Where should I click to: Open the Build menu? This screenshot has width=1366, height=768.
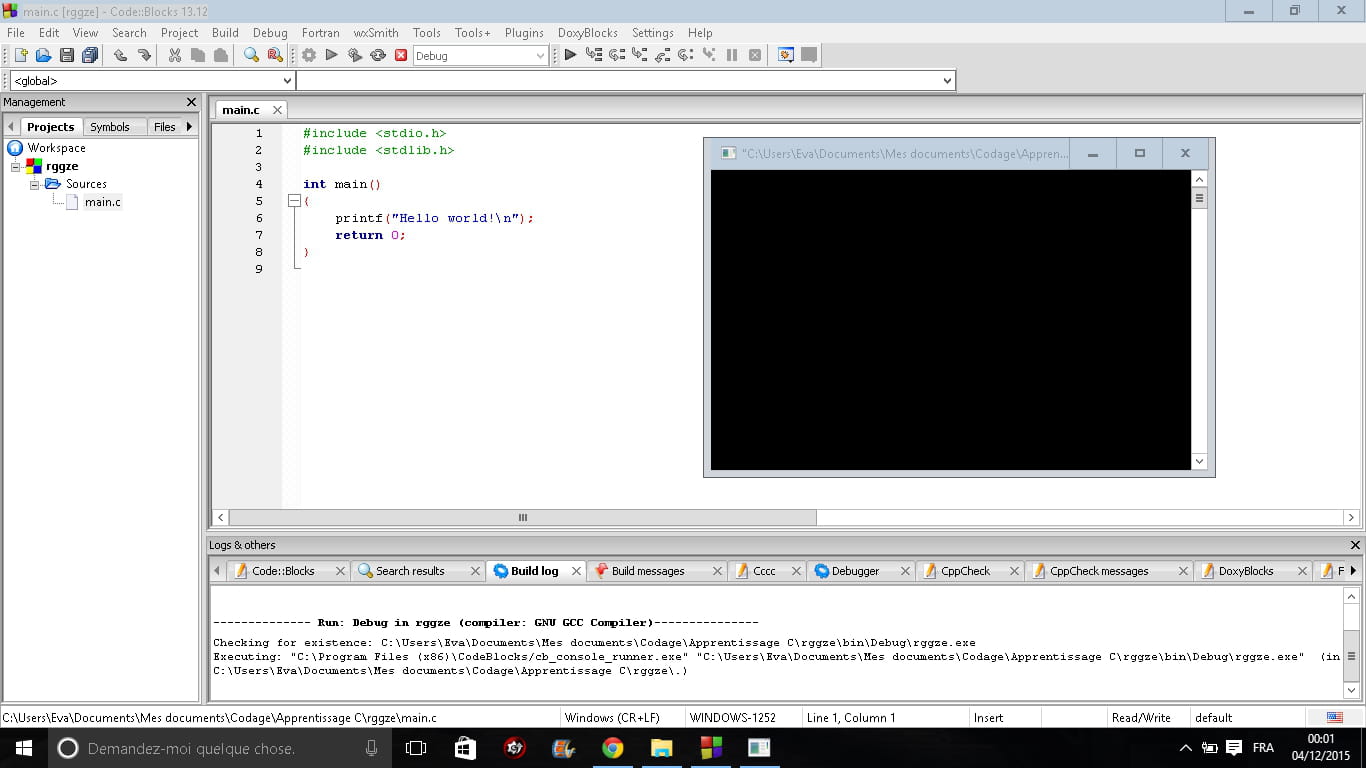click(x=225, y=33)
